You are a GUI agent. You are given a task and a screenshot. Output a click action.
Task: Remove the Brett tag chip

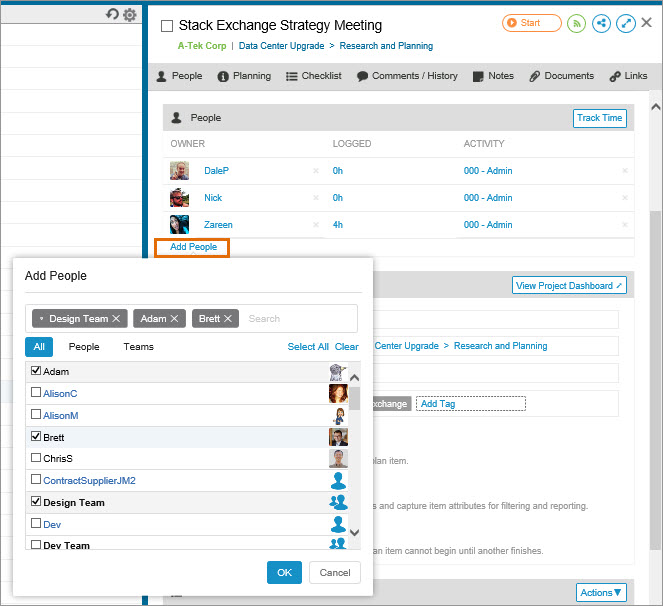click(228, 319)
